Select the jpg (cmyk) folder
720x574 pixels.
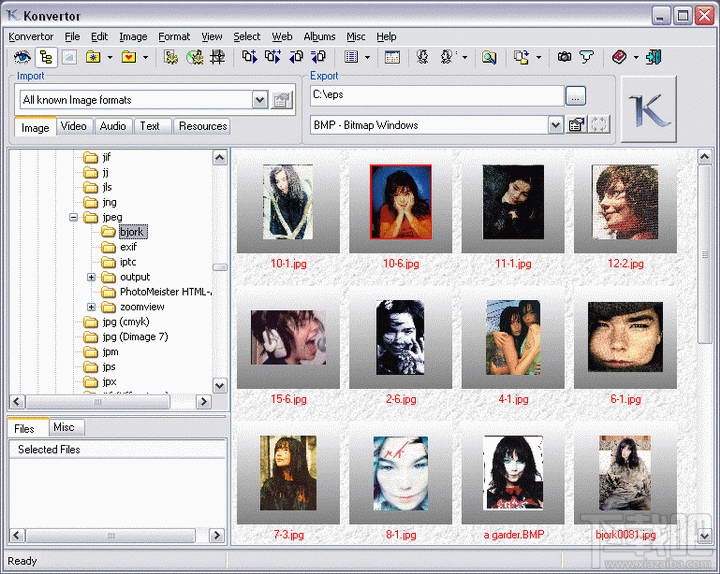126,322
